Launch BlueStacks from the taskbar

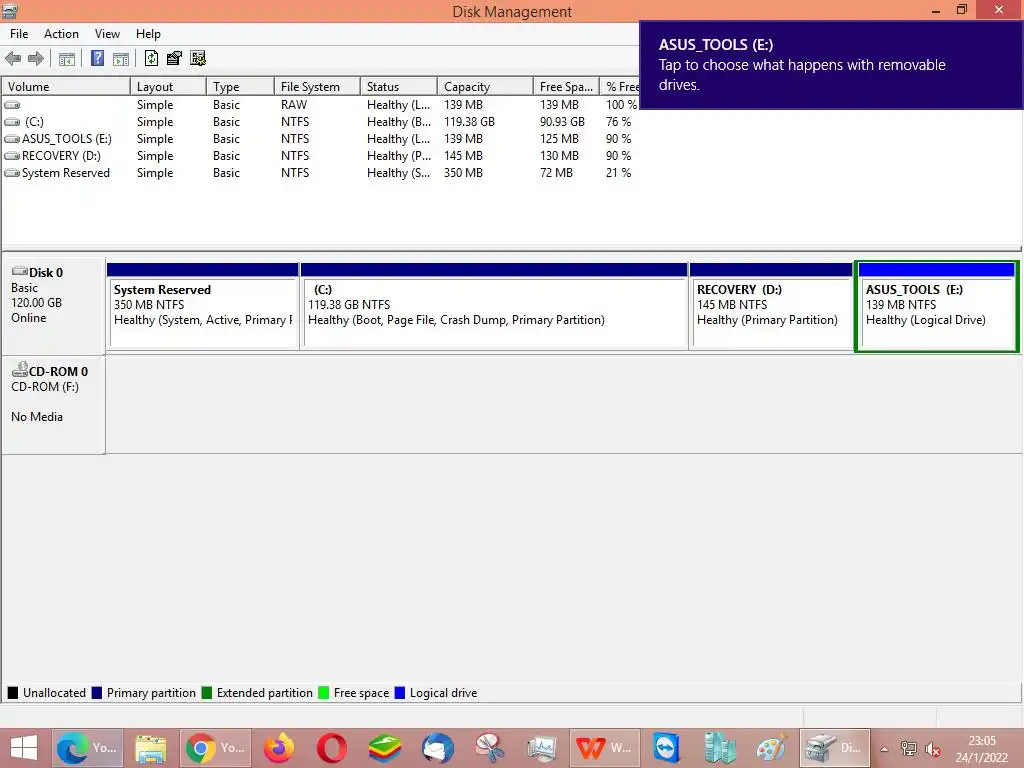[x=385, y=748]
